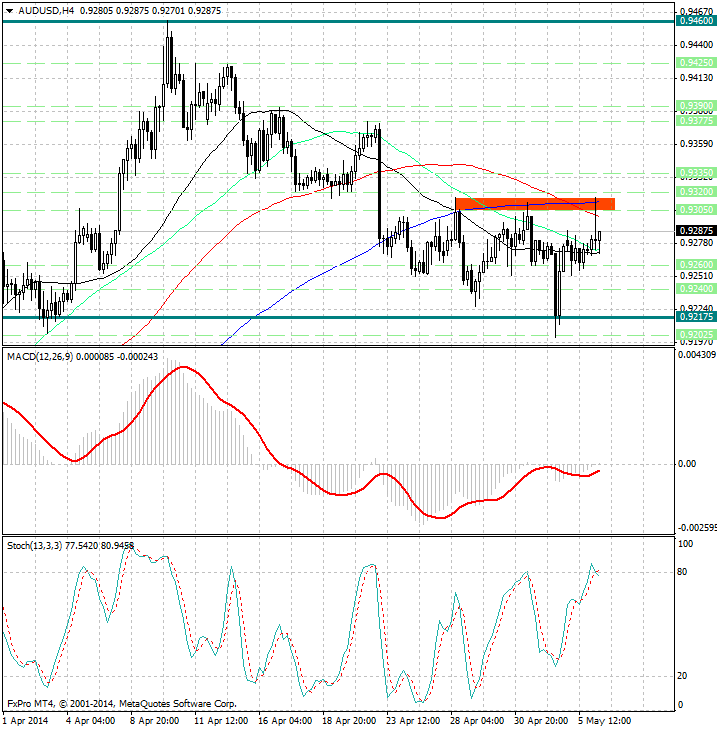This screenshot has height=729, width=717.
Task: Click the 18 Apr 20:00 time label
Action: [x=349, y=721]
